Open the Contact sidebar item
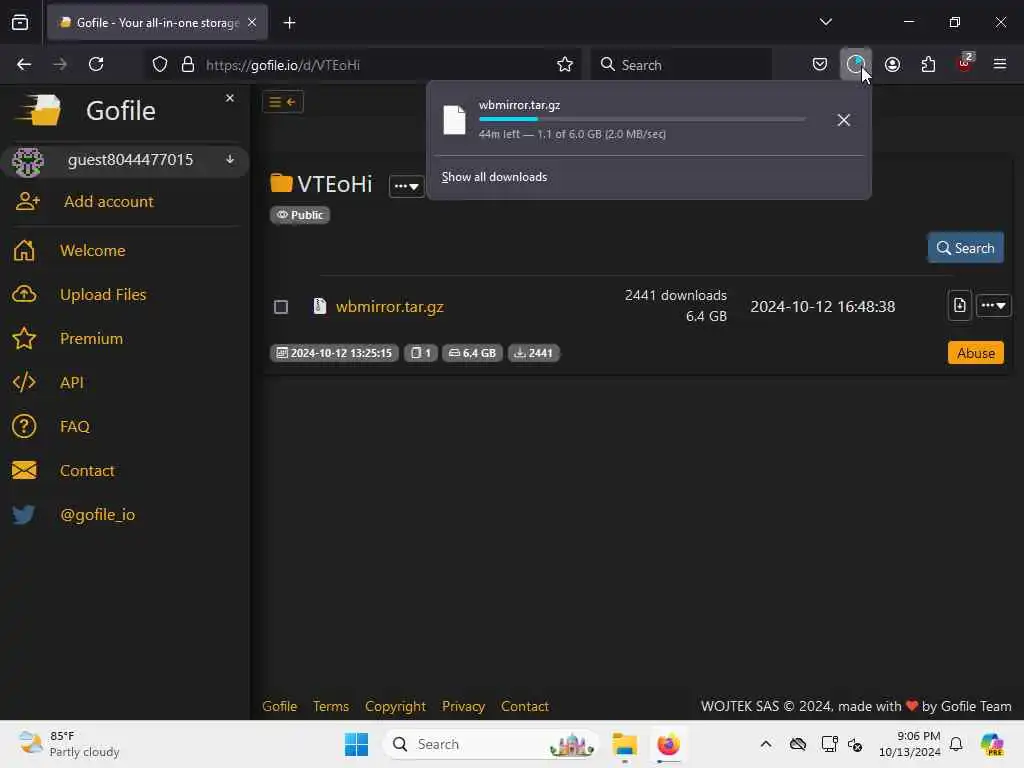Image resolution: width=1024 pixels, height=768 pixels. [x=87, y=470]
